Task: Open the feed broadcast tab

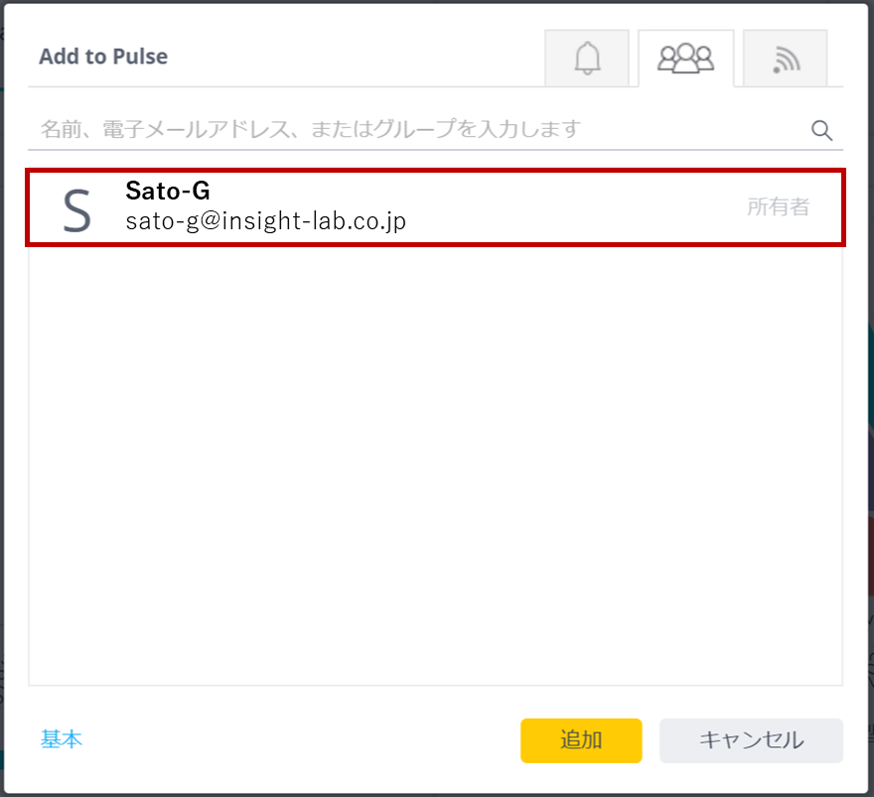Action: click(785, 58)
